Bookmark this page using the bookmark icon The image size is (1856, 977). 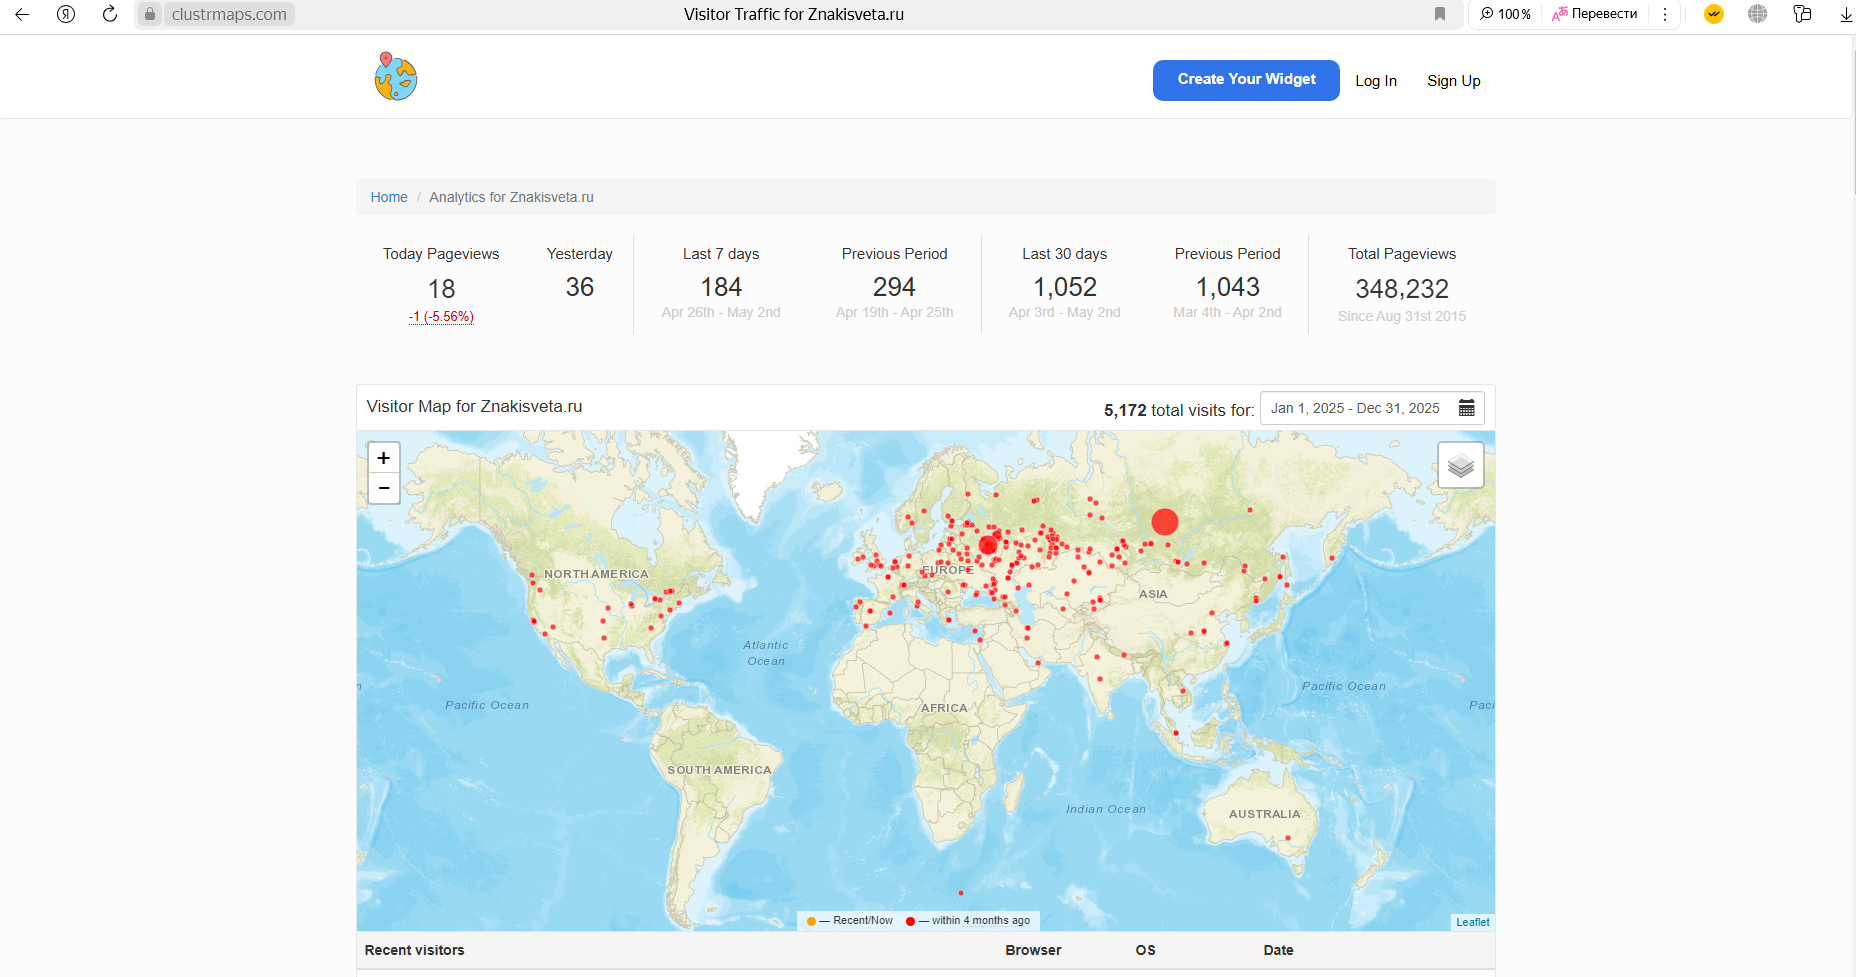point(1440,14)
